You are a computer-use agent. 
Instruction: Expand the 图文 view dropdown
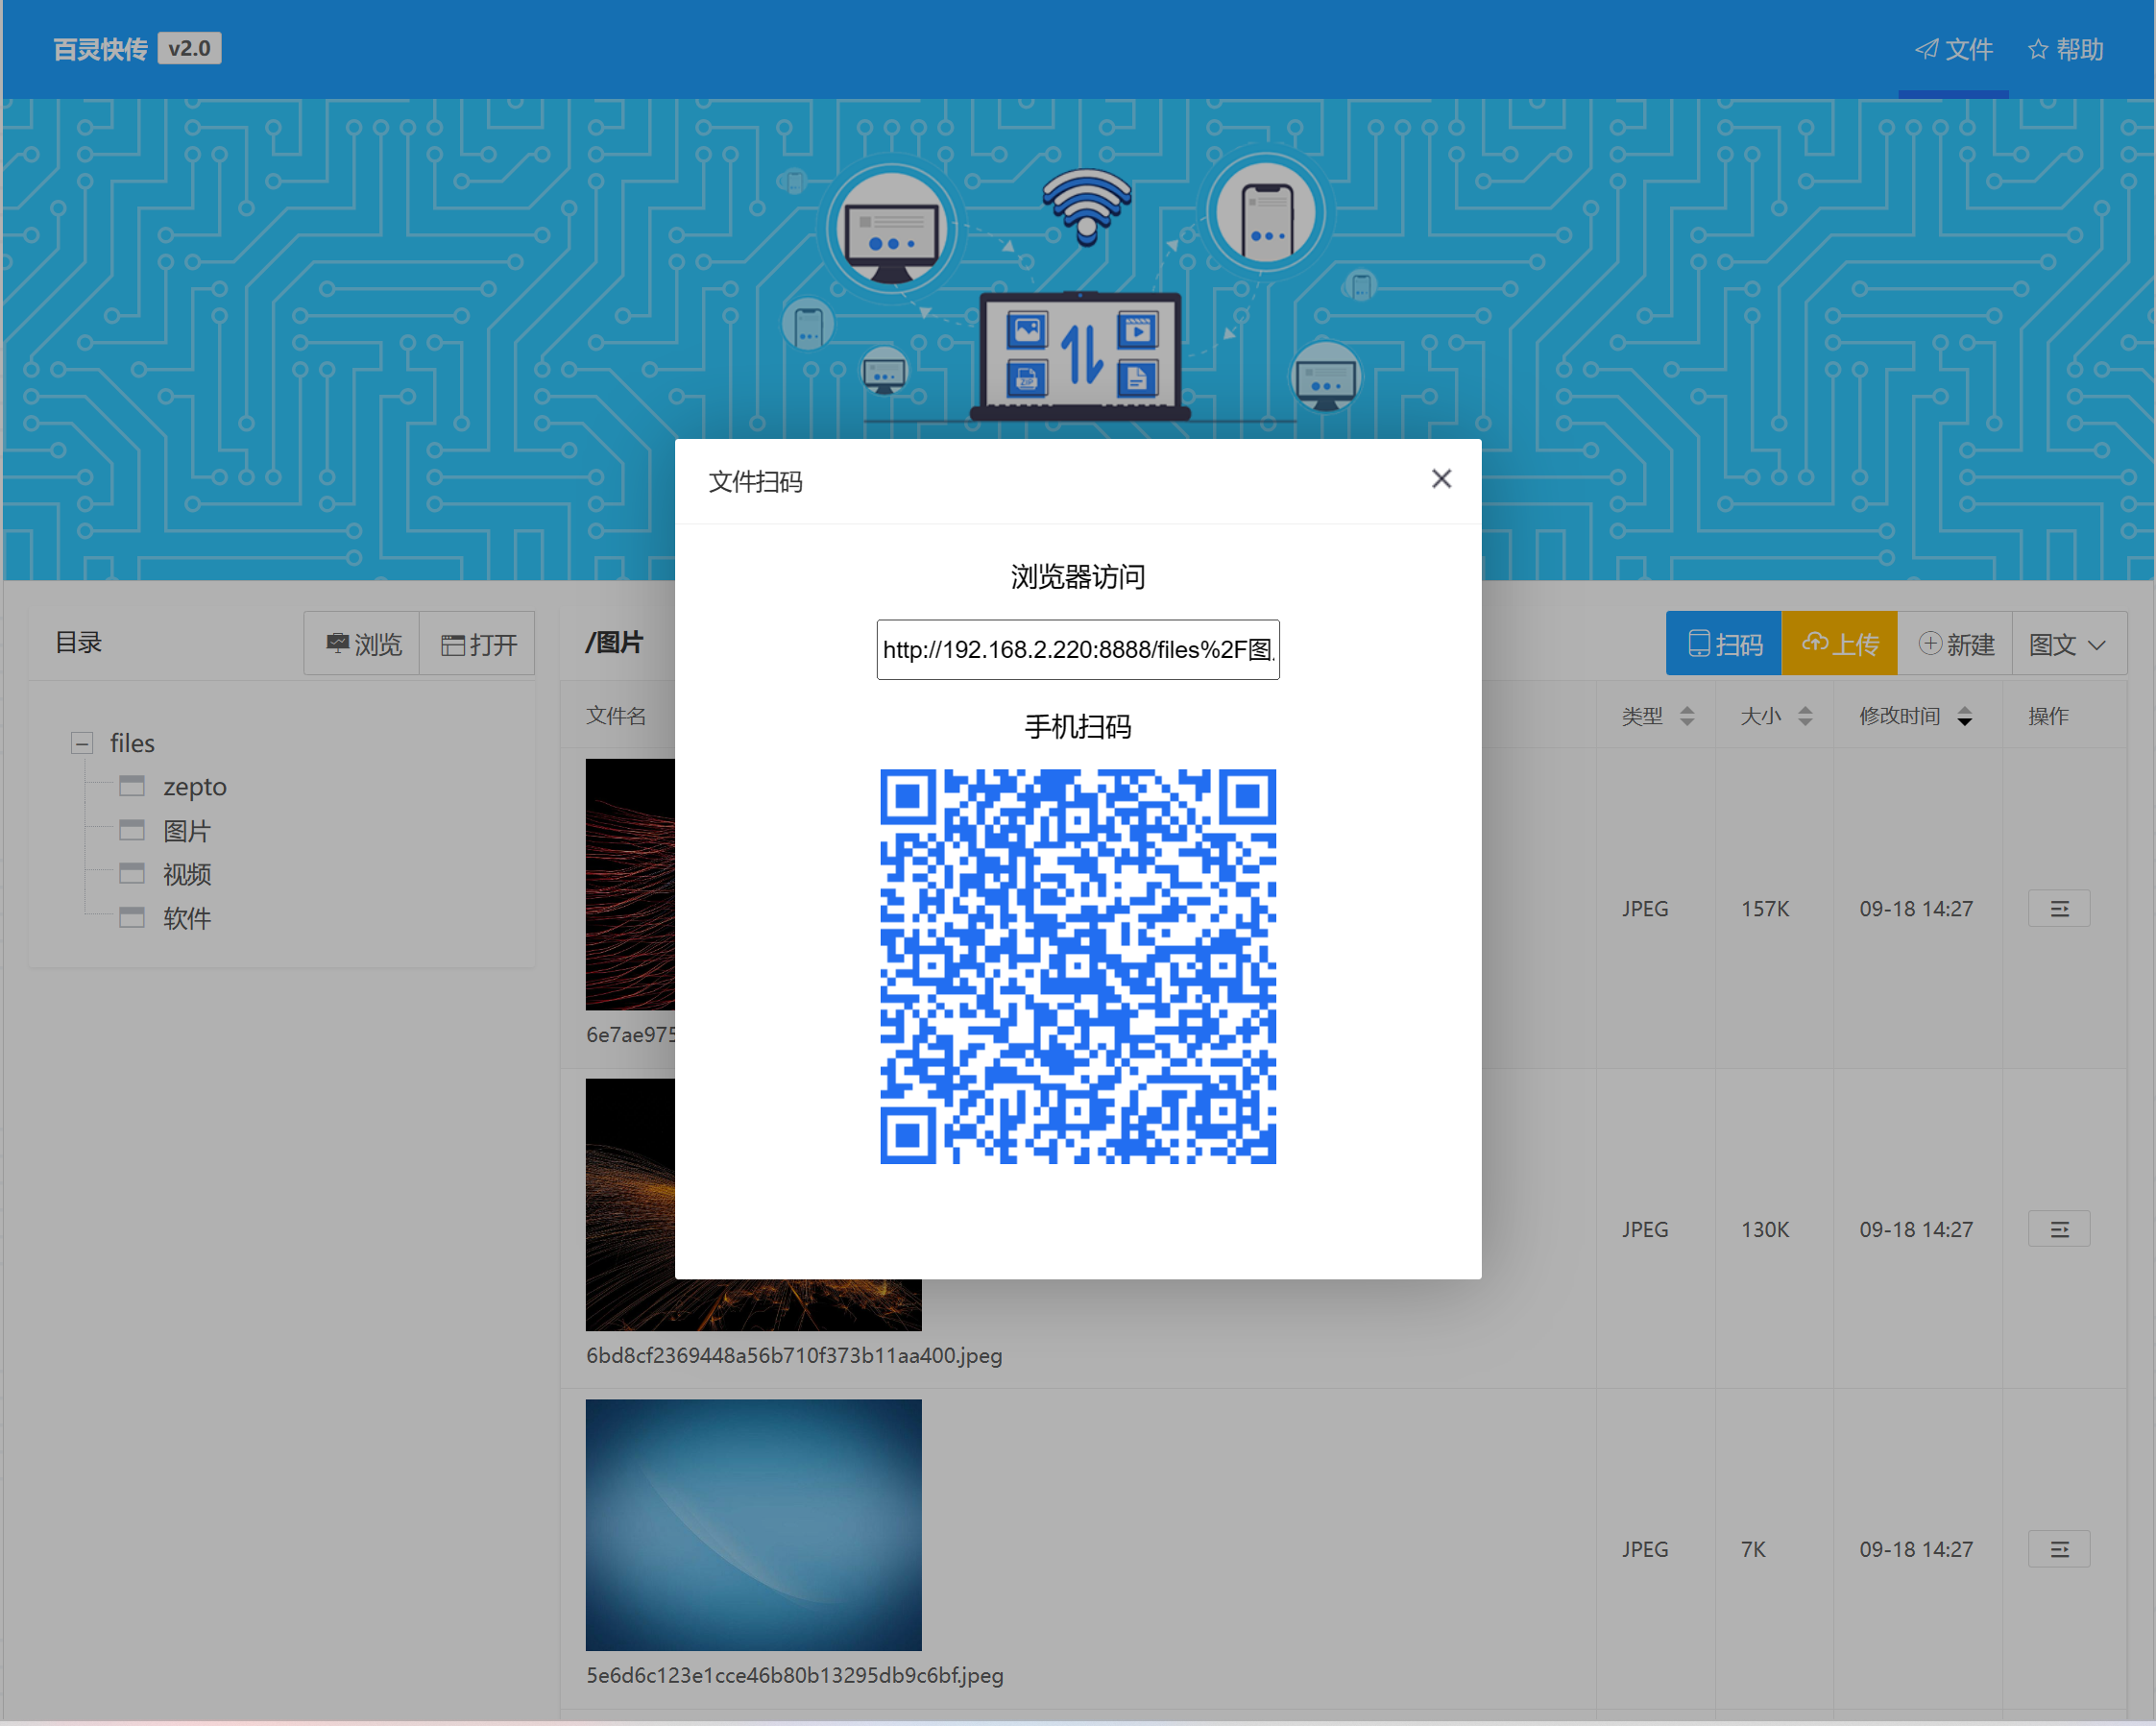(2067, 644)
